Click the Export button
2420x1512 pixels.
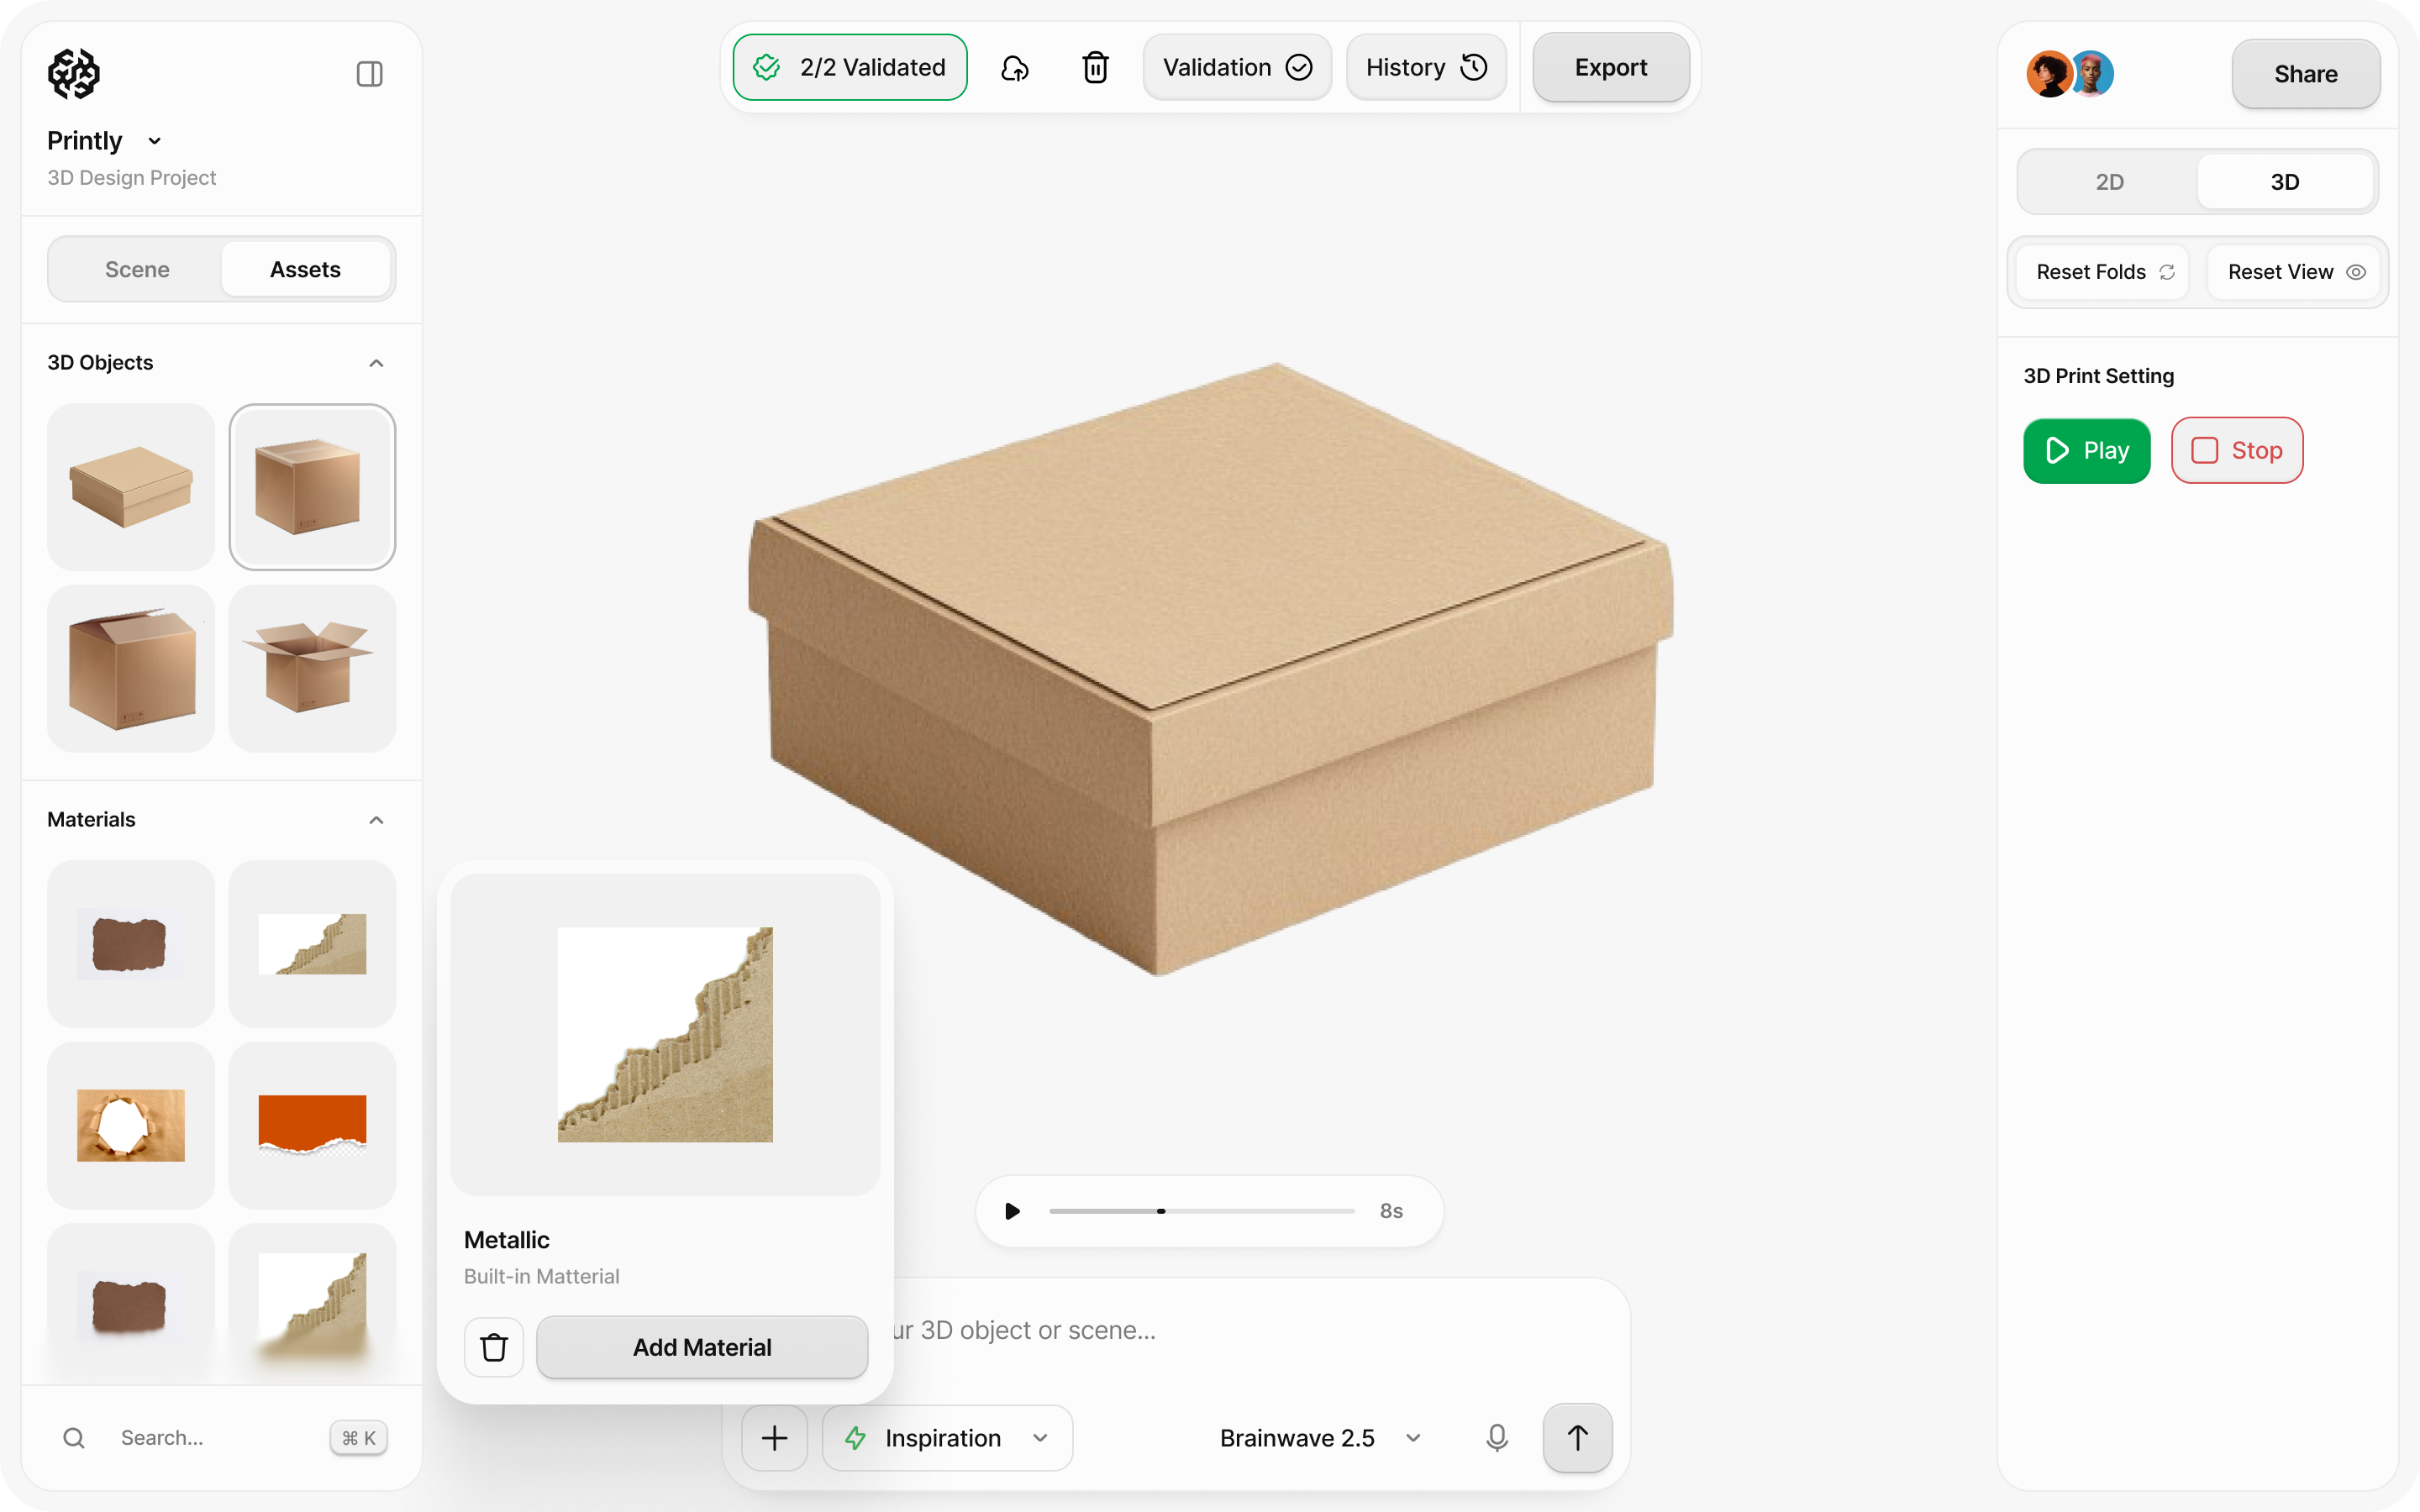[x=1610, y=68]
